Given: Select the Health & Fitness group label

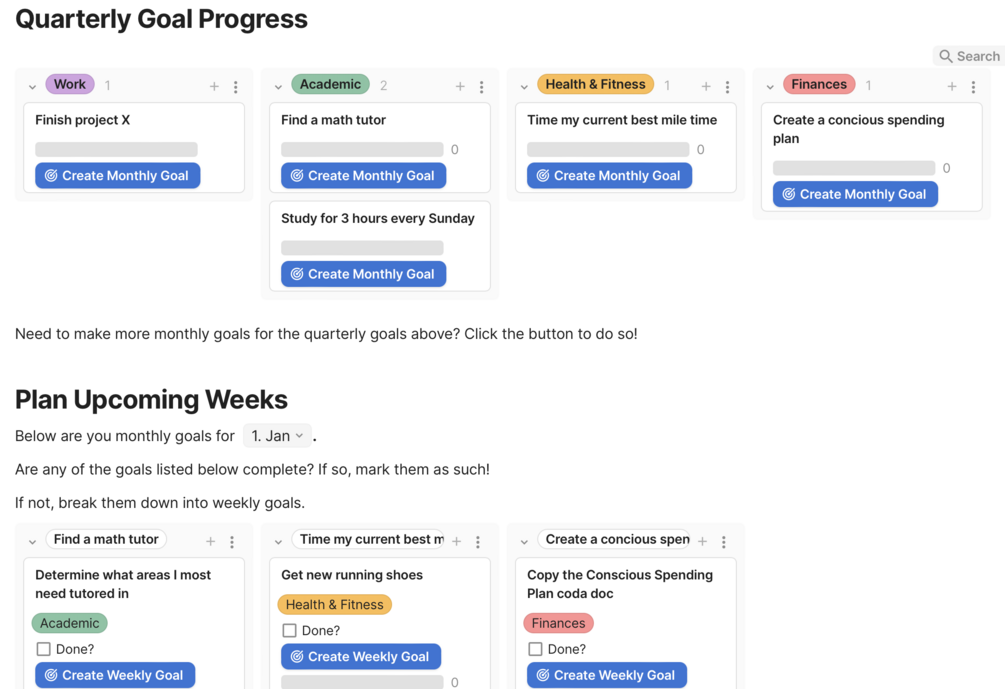Looking at the screenshot, I should click(595, 85).
